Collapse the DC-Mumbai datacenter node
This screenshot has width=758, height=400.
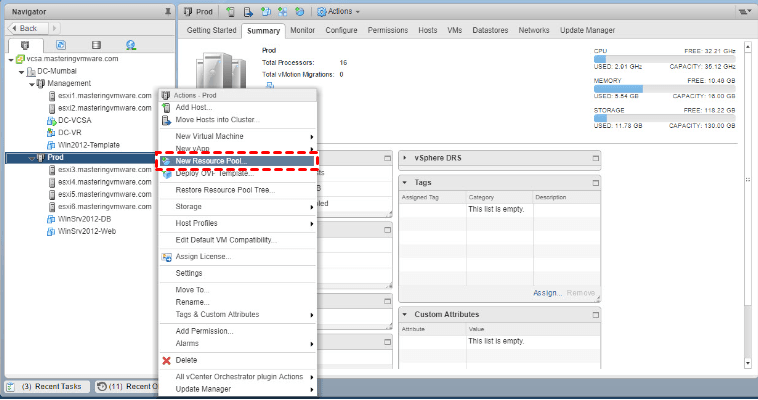click(x=21, y=72)
